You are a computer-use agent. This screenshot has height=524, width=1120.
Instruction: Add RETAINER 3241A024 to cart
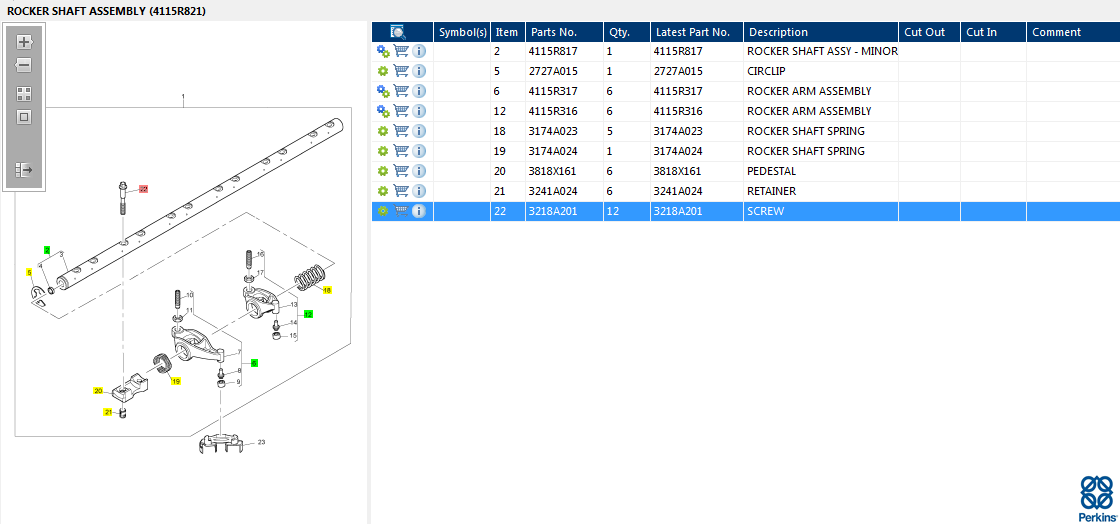point(401,191)
